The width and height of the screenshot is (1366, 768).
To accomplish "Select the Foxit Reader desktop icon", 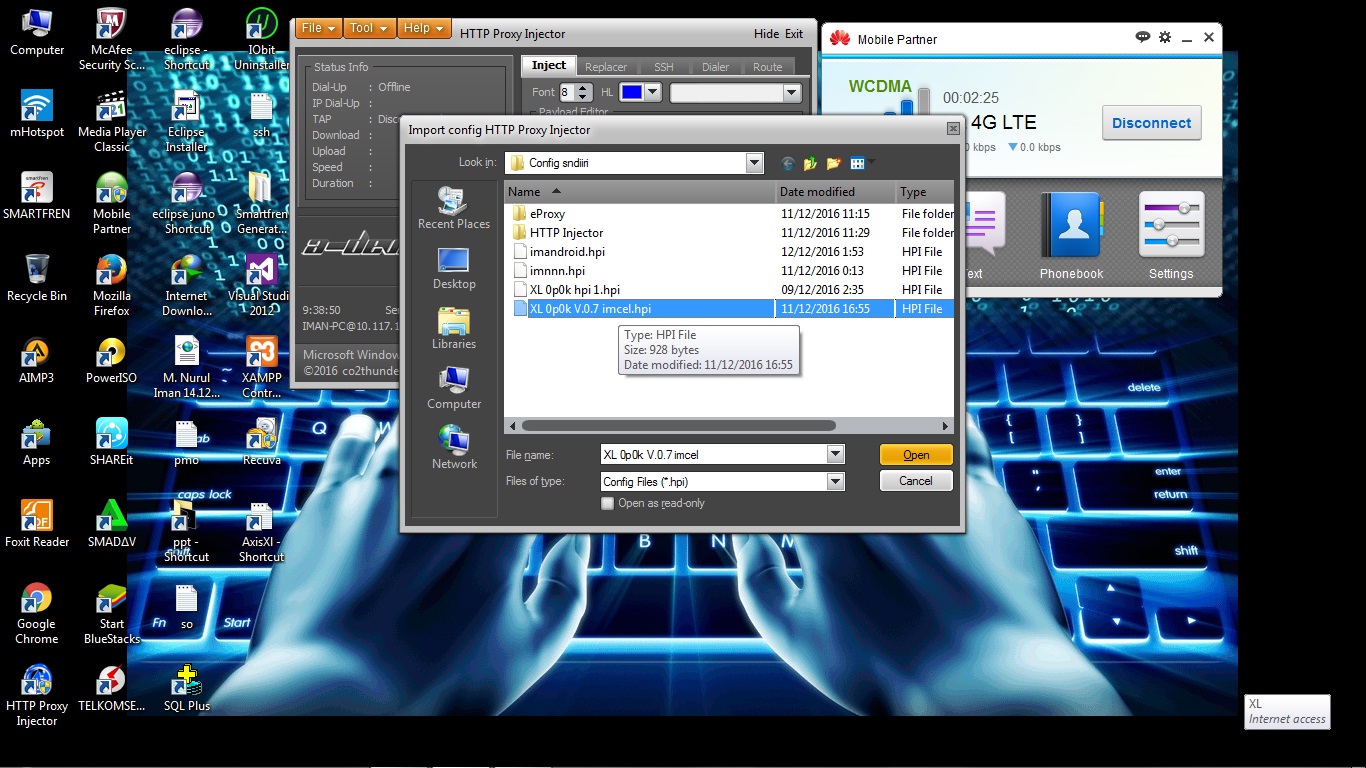I will pyautogui.click(x=37, y=525).
